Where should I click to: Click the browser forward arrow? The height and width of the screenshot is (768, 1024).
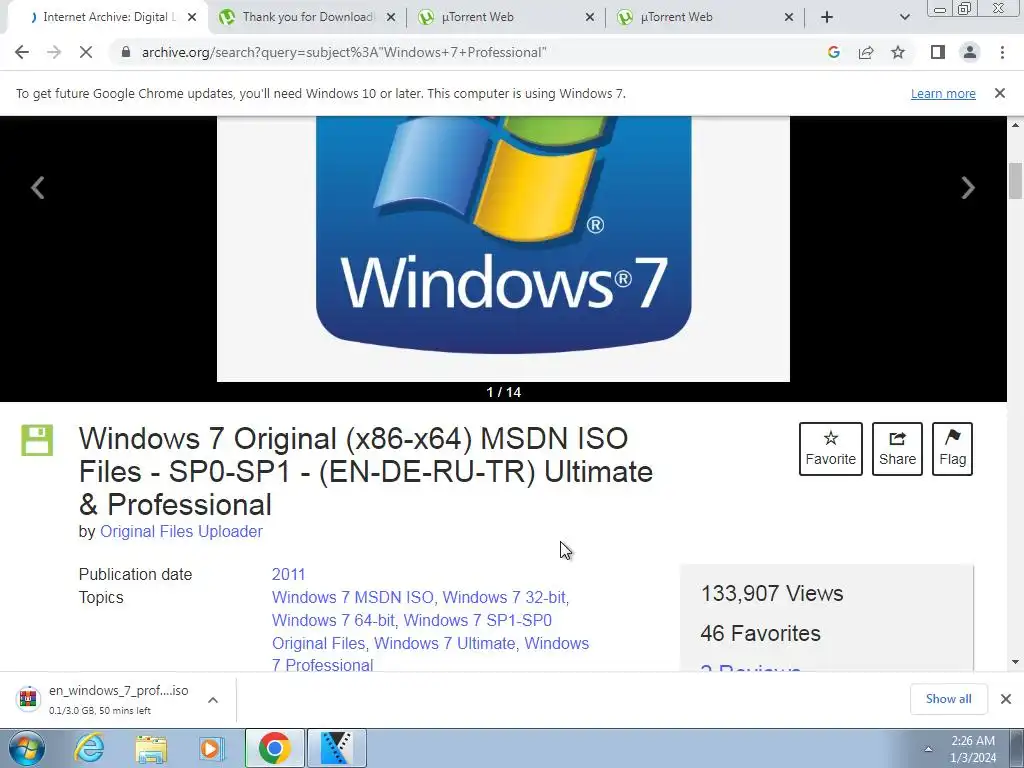[54, 52]
